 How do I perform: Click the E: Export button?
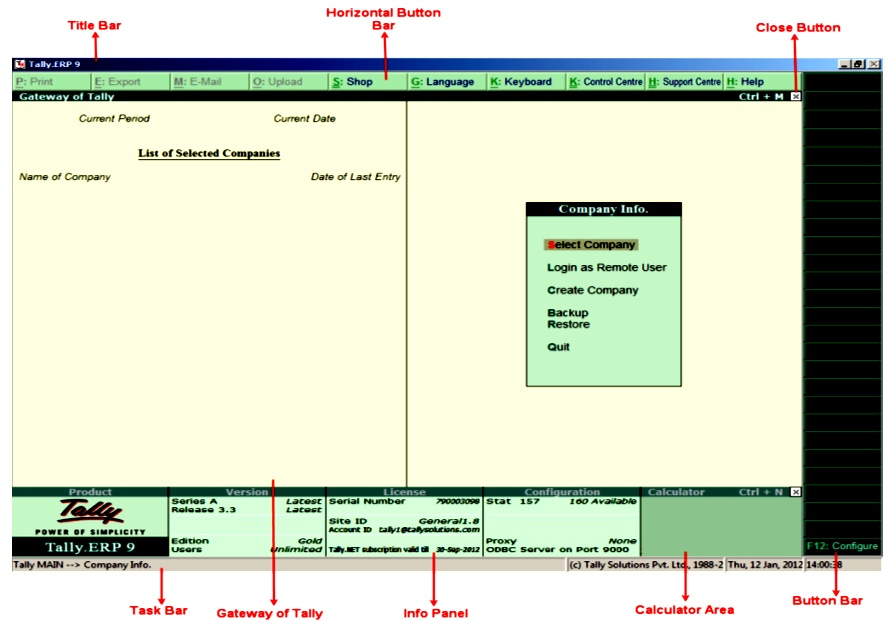(131, 82)
